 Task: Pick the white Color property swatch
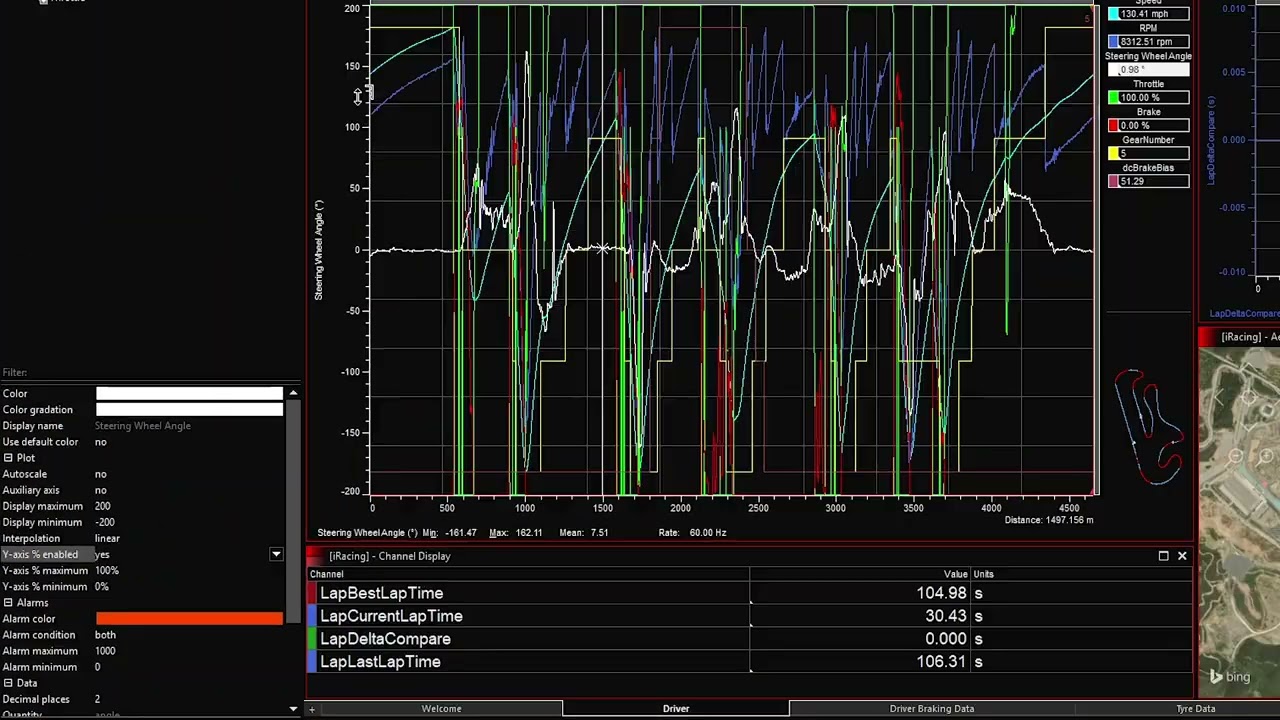pos(189,394)
